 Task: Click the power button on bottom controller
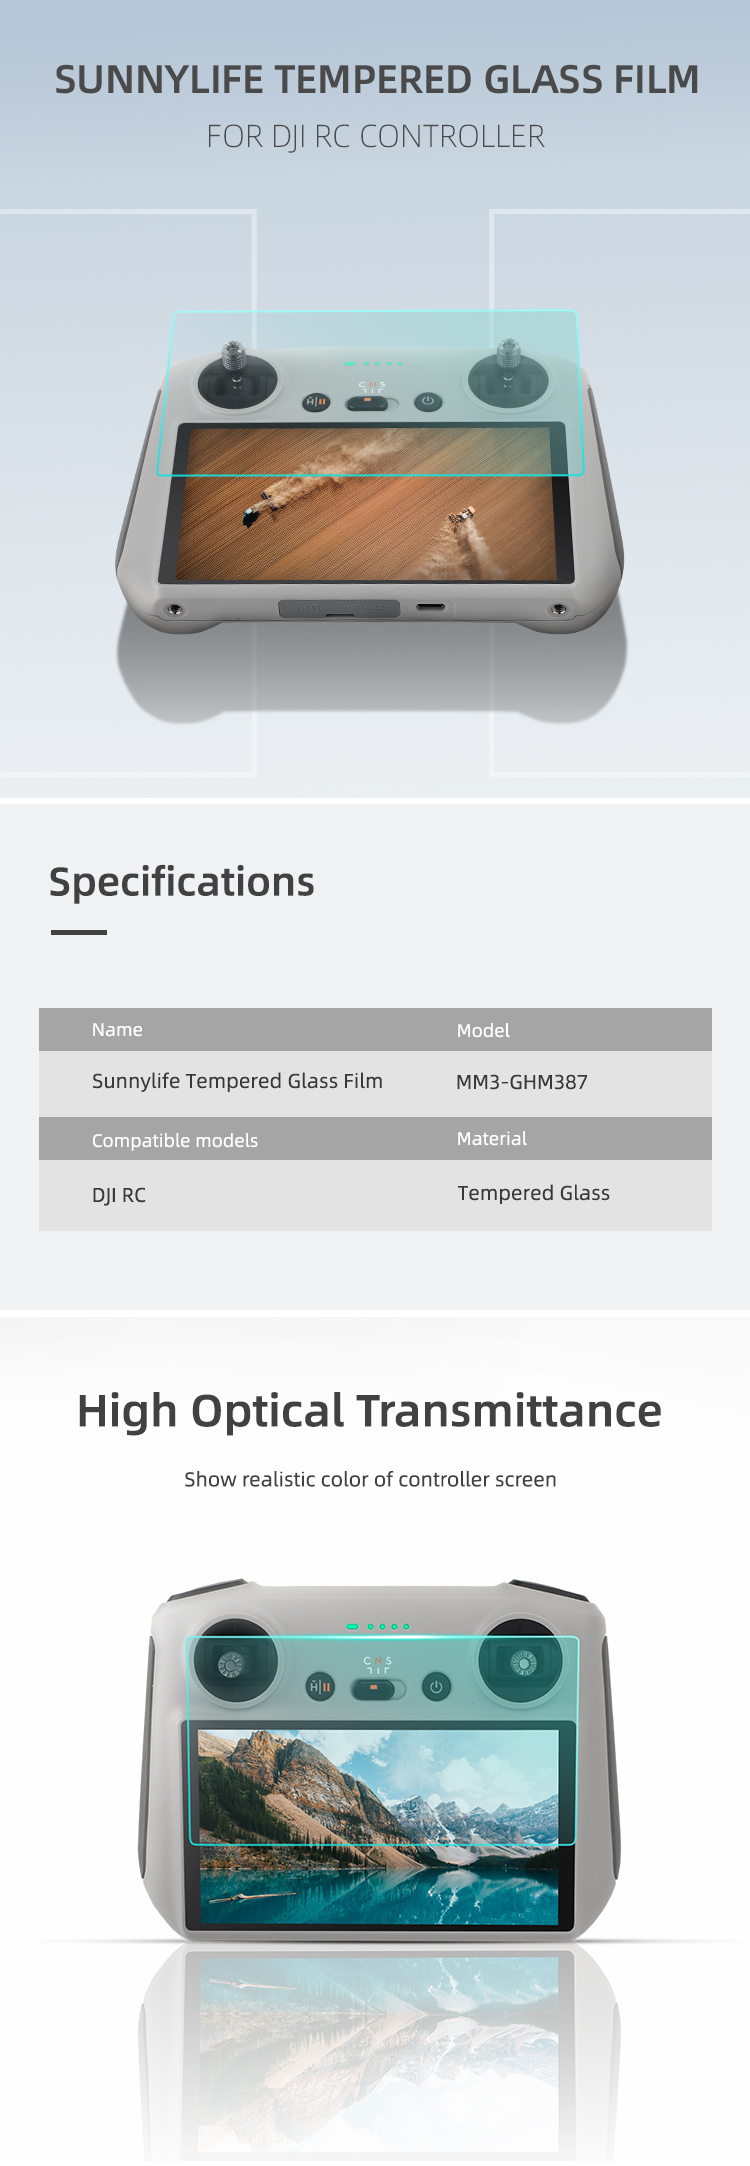pos(435,1687)
